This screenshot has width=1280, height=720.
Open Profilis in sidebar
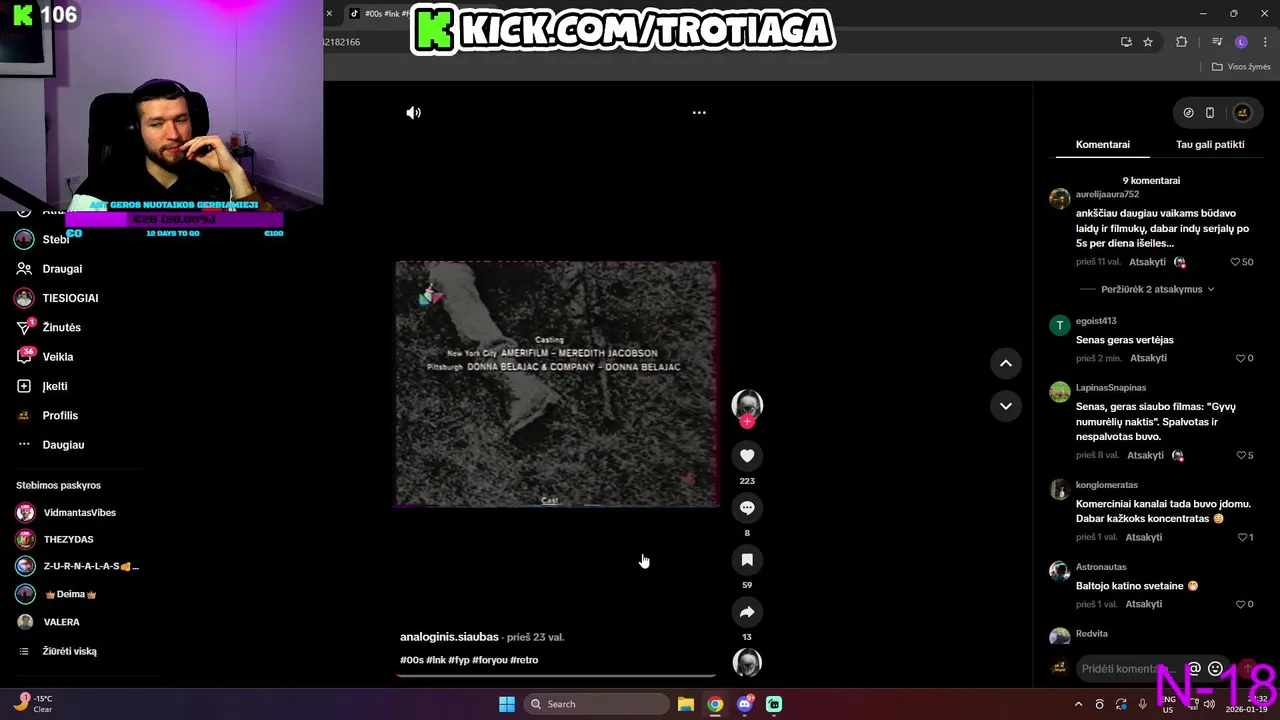coord(60,416)
